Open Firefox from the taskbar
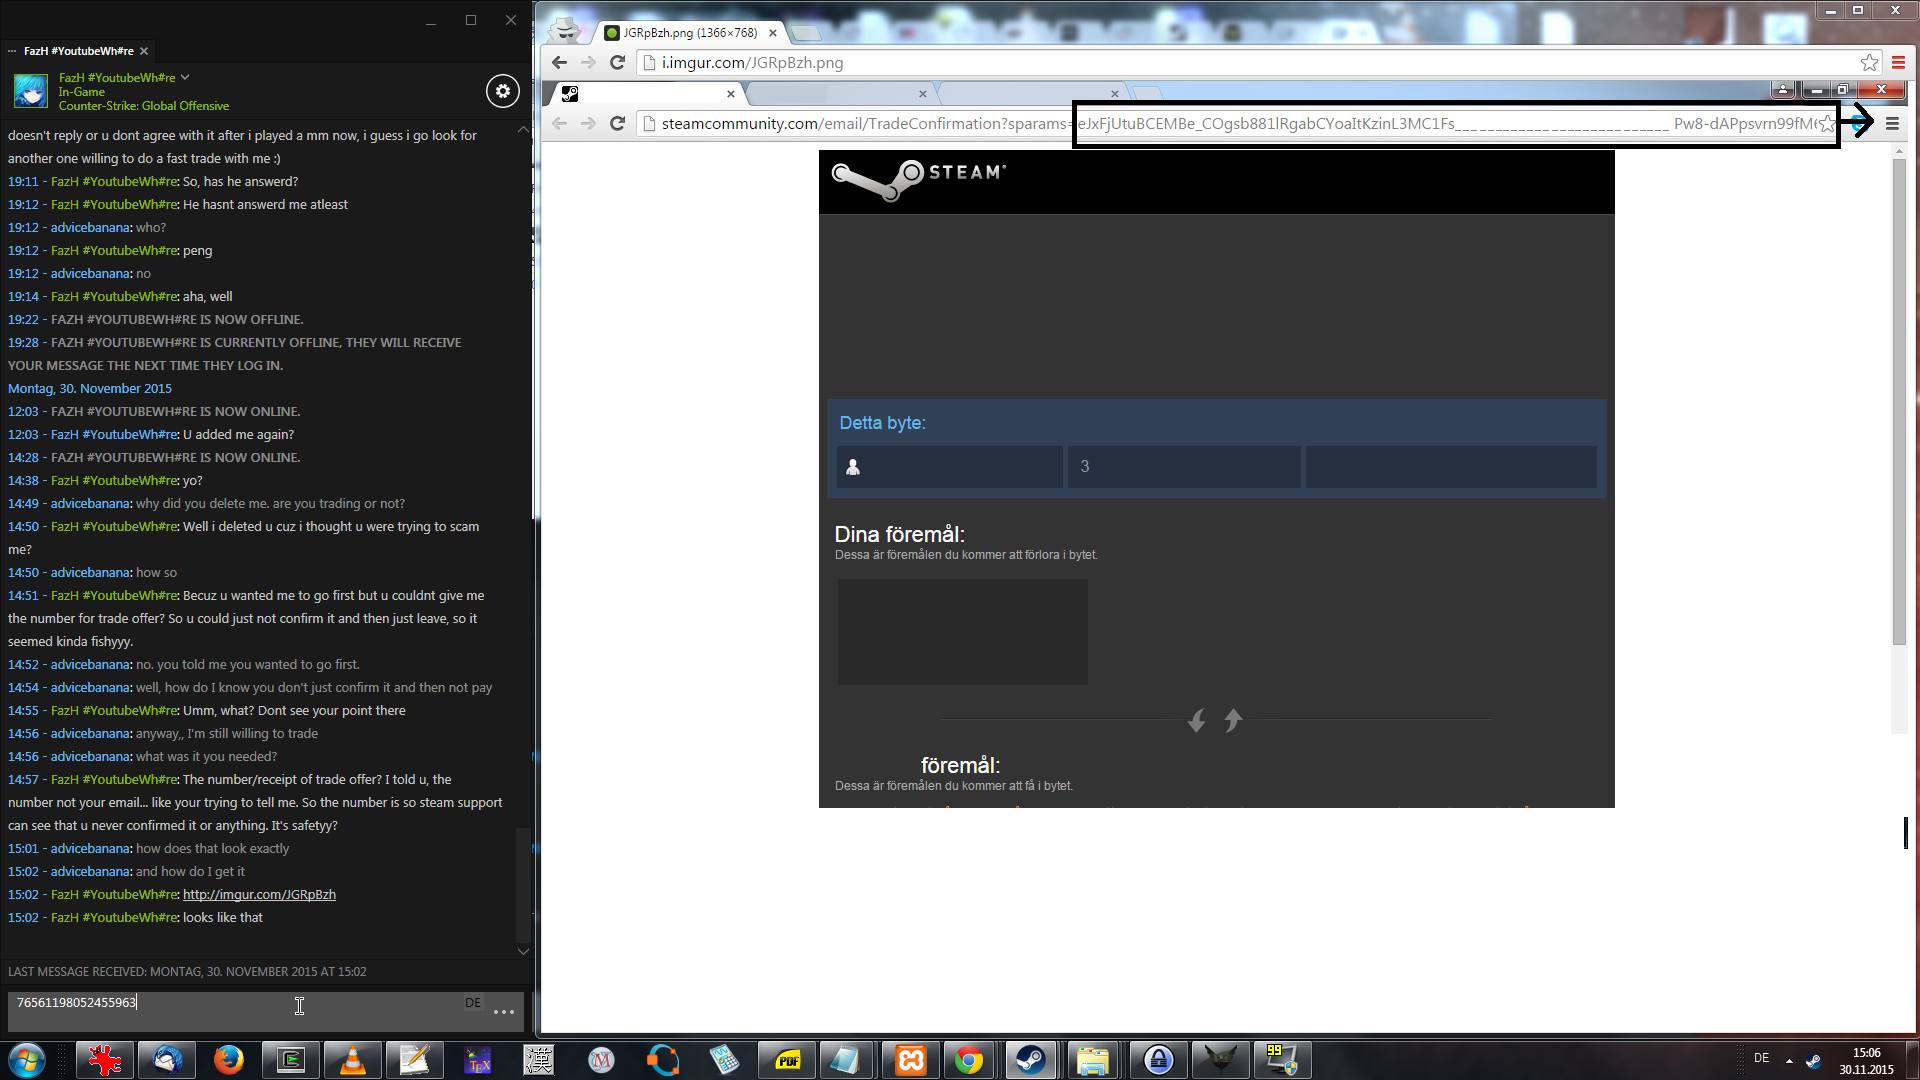 coord(228,1060)
